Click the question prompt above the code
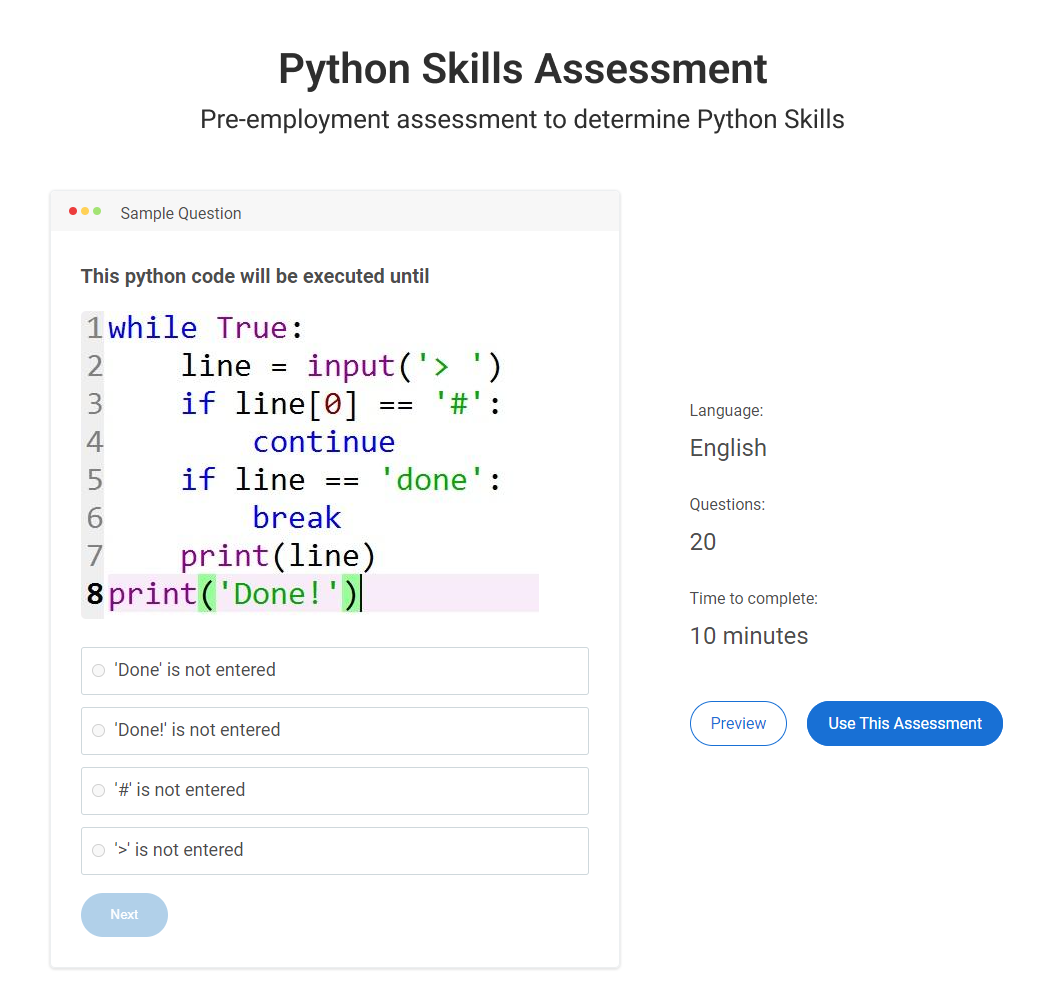Image resolution: width=1045 pixels, height=989 pixels. [255, 276]
